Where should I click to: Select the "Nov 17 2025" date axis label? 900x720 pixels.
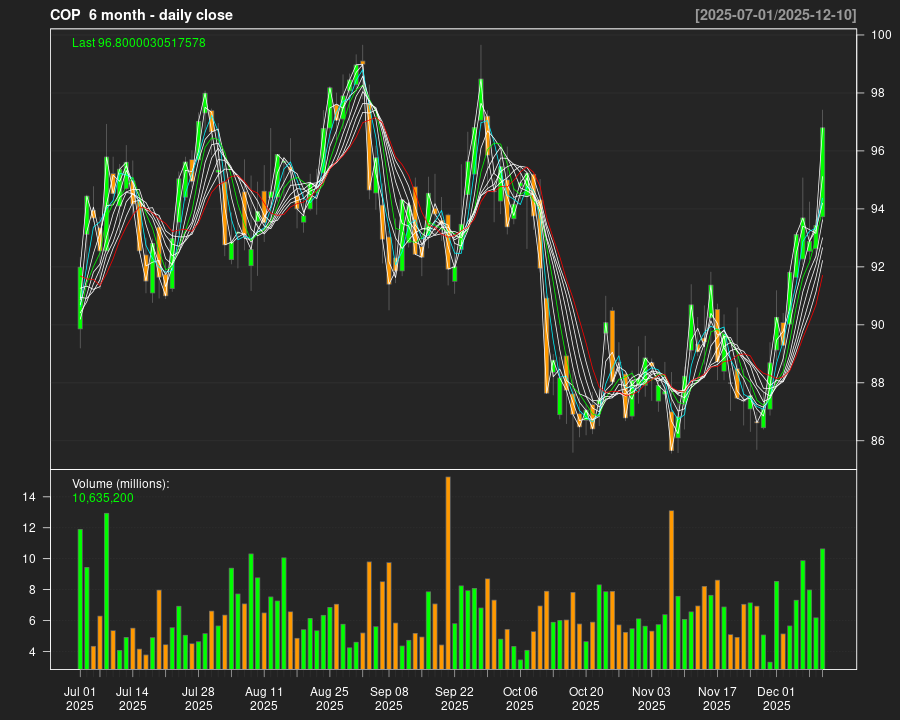(717, 698)
